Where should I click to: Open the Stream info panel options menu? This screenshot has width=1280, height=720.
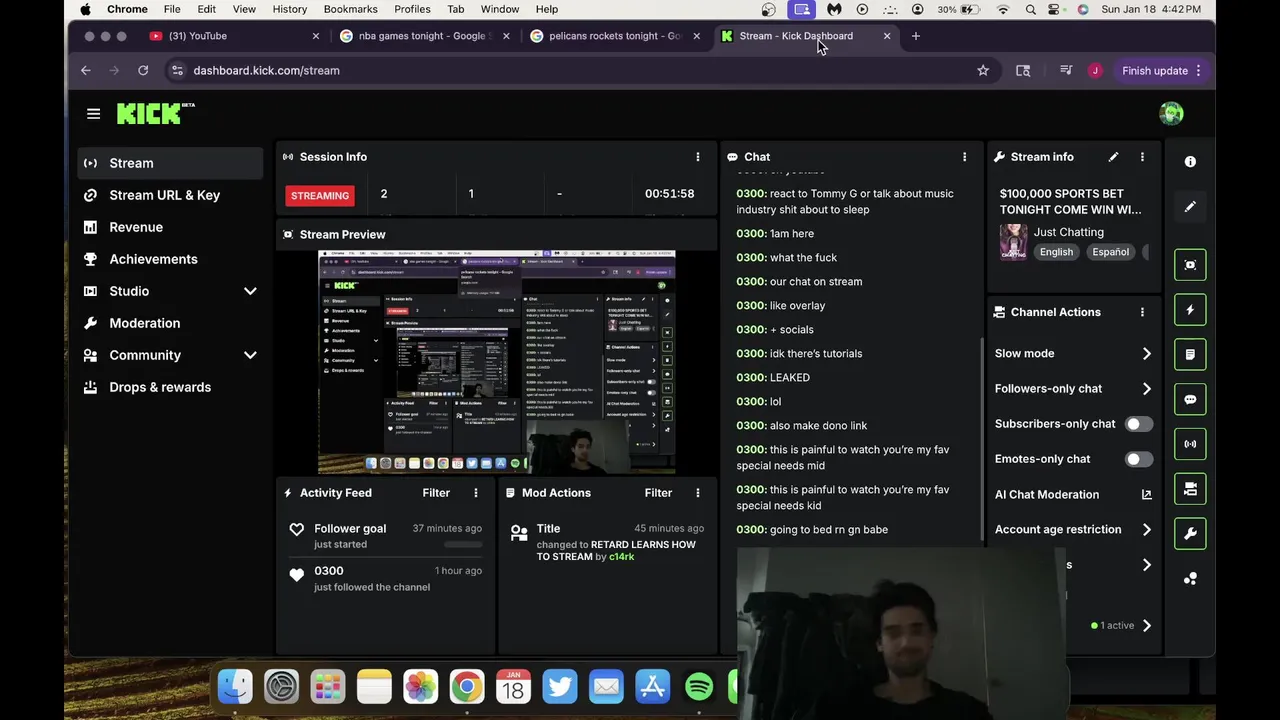(x=1142, y=157)
